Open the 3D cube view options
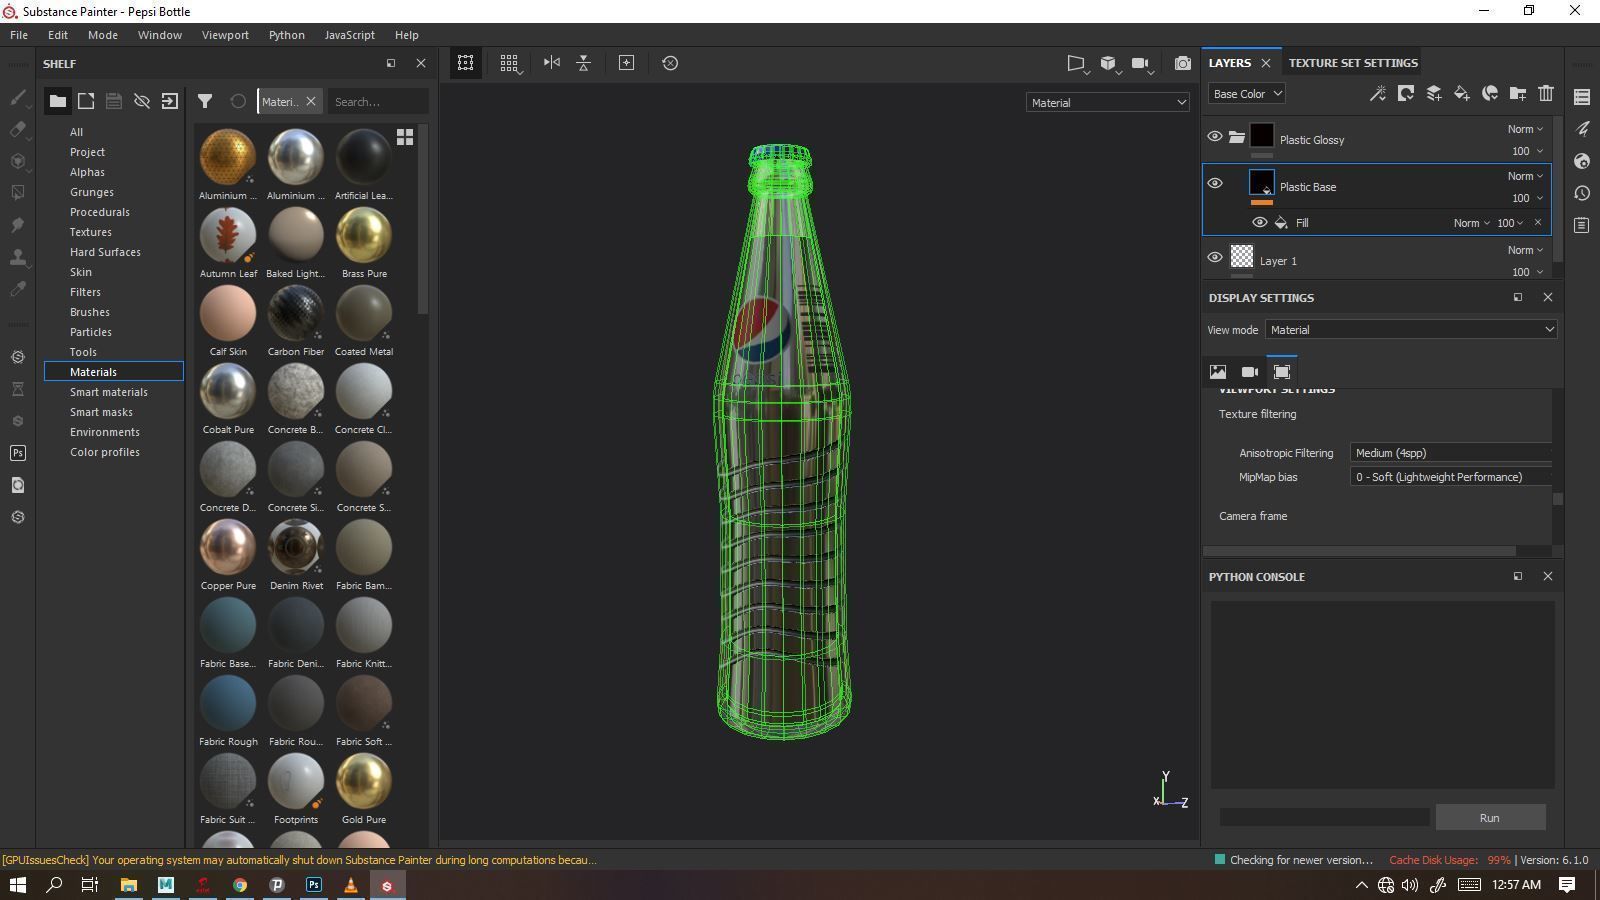 tap(1109, 63)
